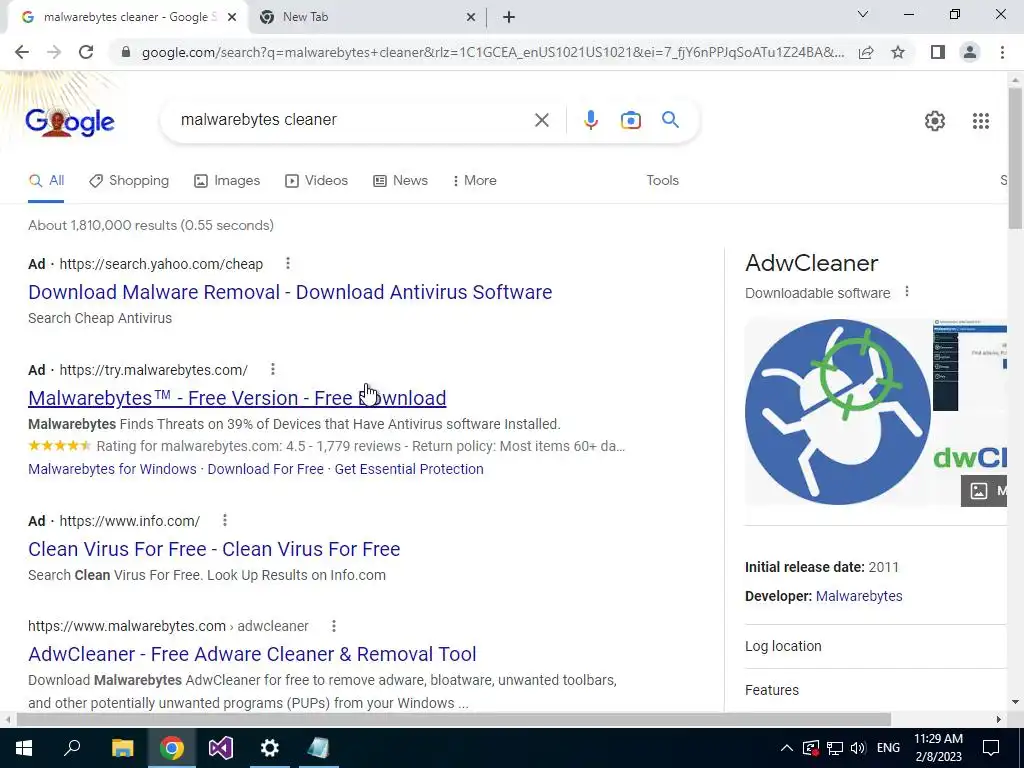
Task: Open the Windows Start menu
Action: 24,748
